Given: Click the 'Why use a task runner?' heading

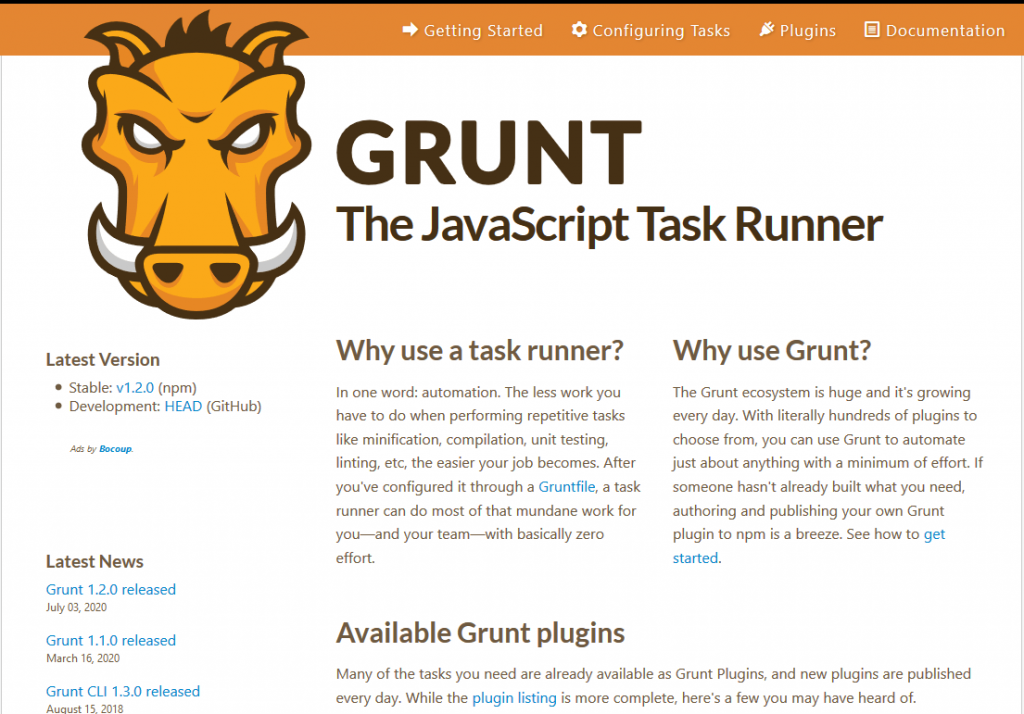Looking at the screenshot, I should pos(480,351).
